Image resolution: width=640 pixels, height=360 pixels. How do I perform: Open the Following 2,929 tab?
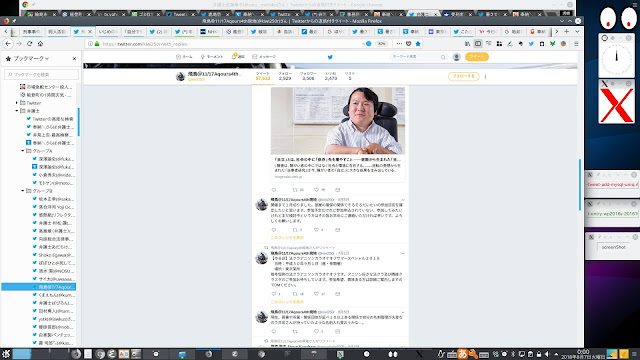[285, 76]
